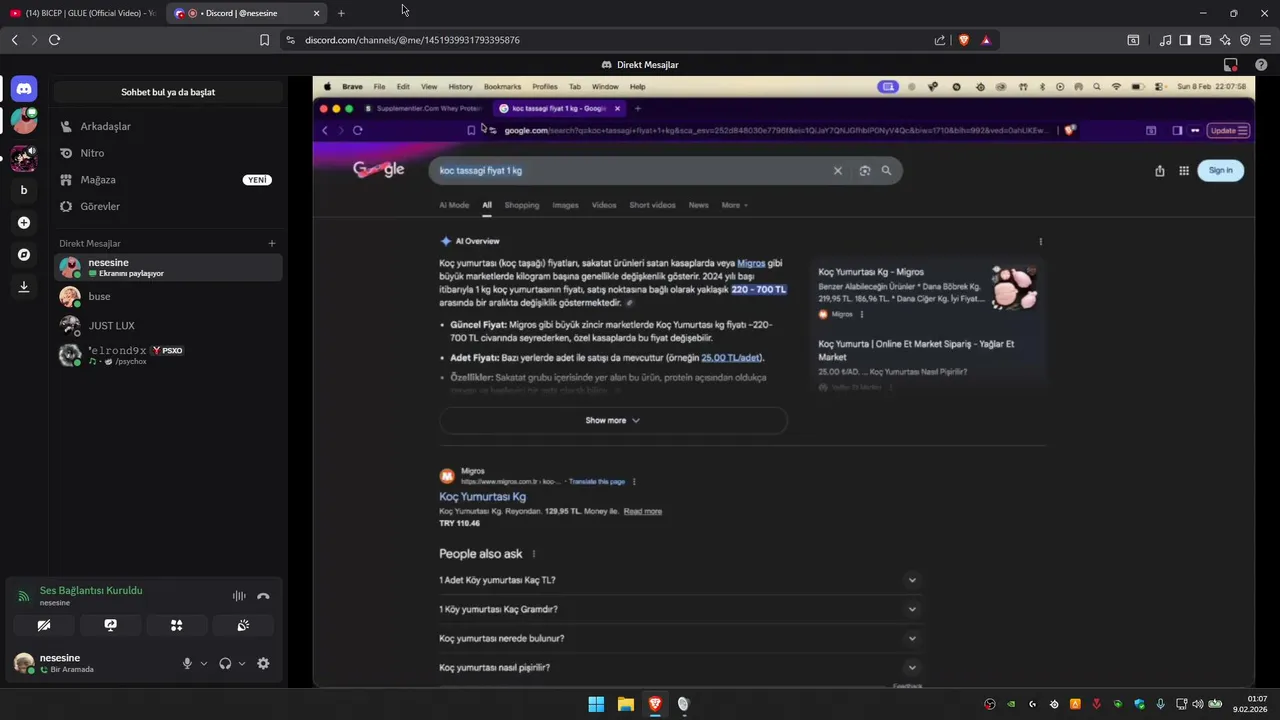Screen dimensions: 1280x720
Task: Open Discord help question mark icon
Action: [x=1261, y=65]
